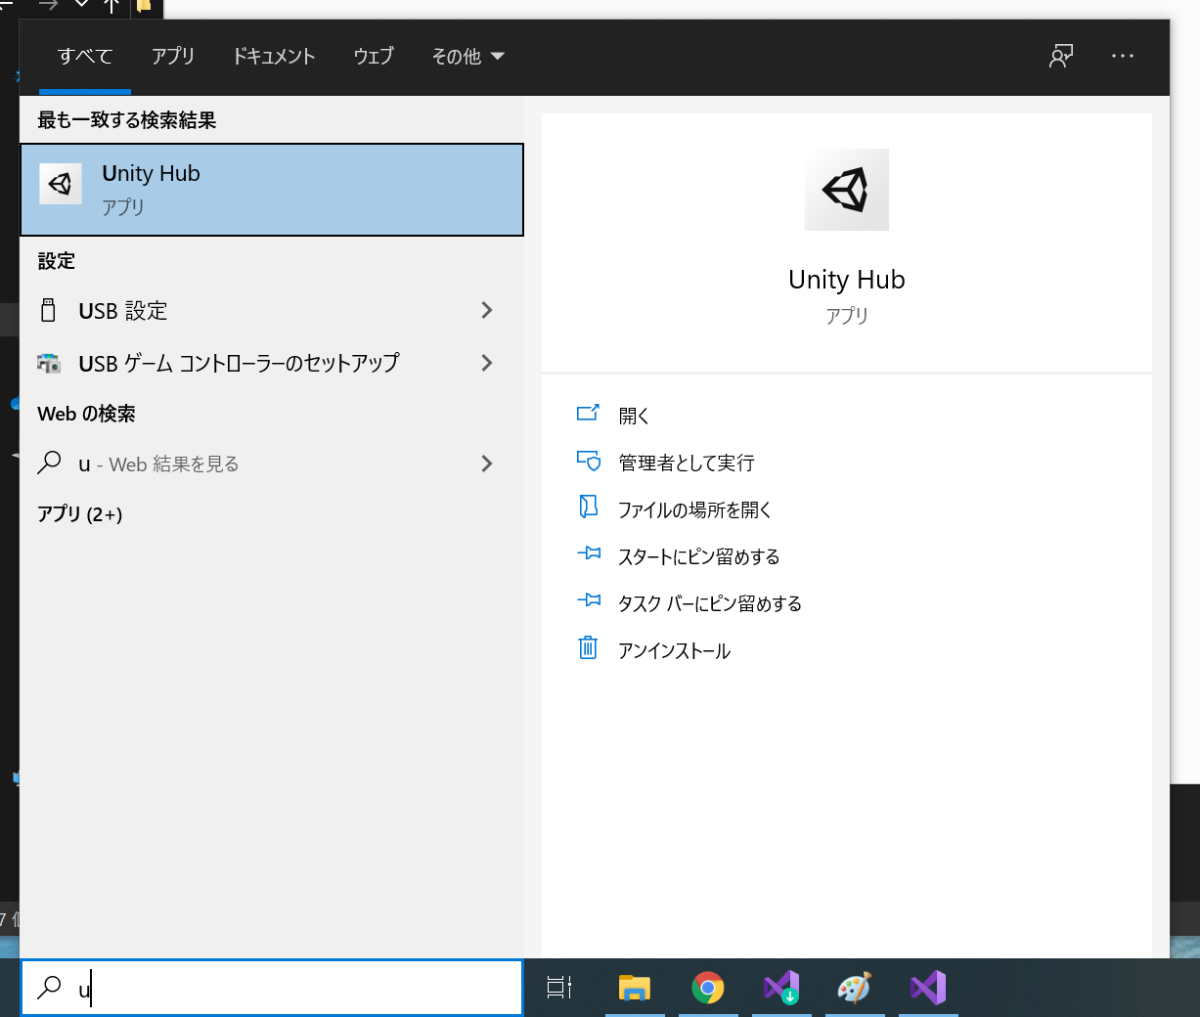Open the その他 dropdown menu
This screenshot has height=1017, width=1200.
pos(467,57)
